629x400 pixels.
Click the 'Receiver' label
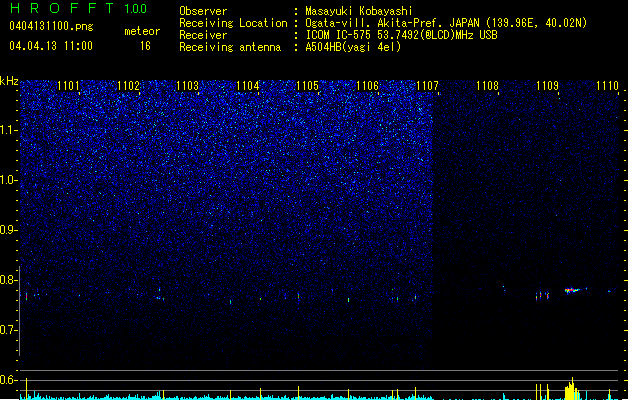[203, 35]
